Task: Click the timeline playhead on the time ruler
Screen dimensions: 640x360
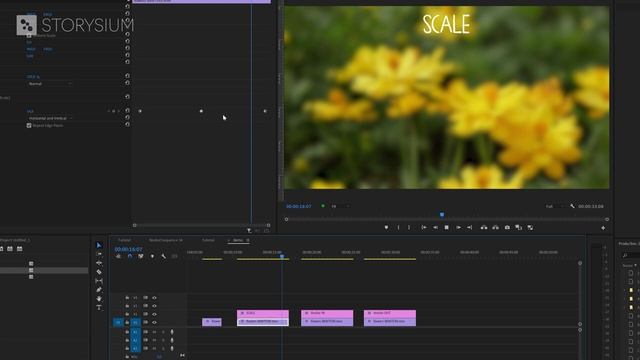Action: (x=282, y=256)
